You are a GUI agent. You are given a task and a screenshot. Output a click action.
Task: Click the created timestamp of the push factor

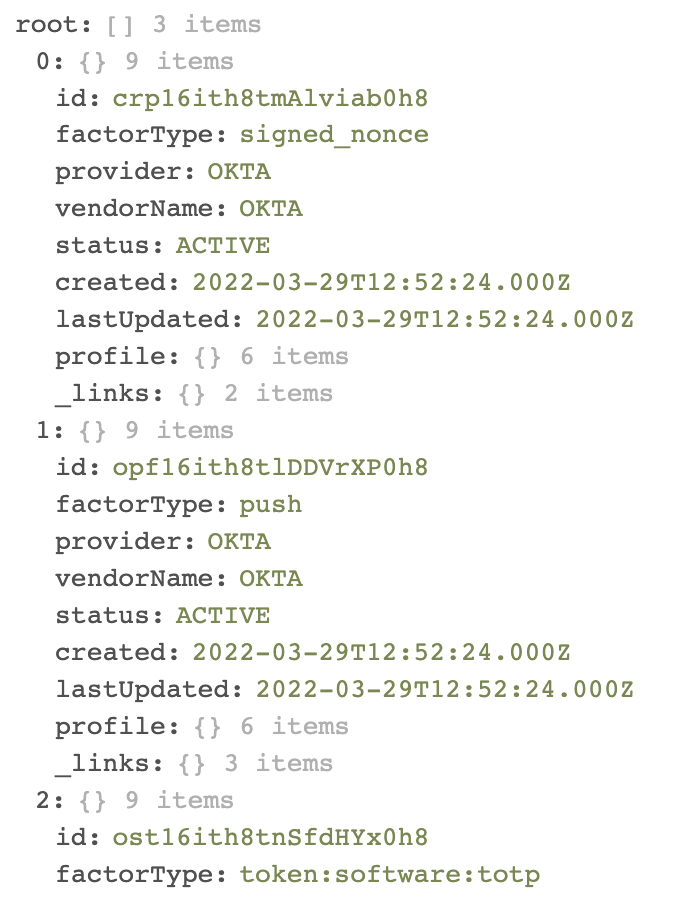tap(381, 652)
